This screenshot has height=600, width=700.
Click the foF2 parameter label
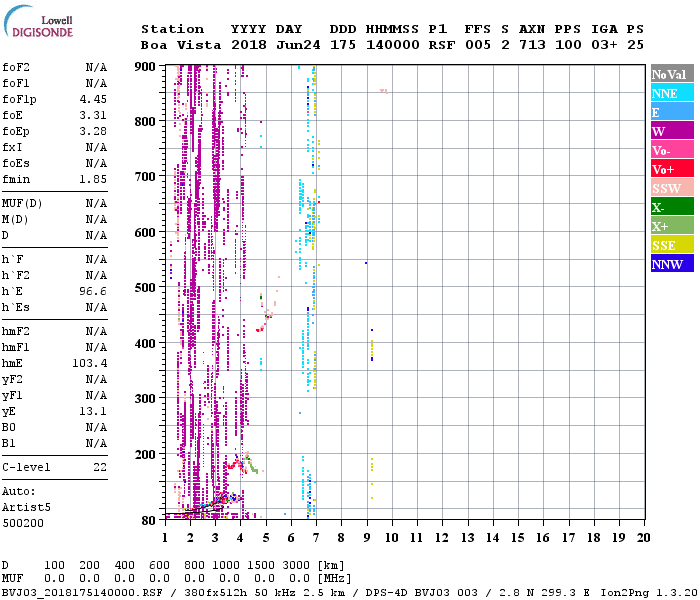16,67
